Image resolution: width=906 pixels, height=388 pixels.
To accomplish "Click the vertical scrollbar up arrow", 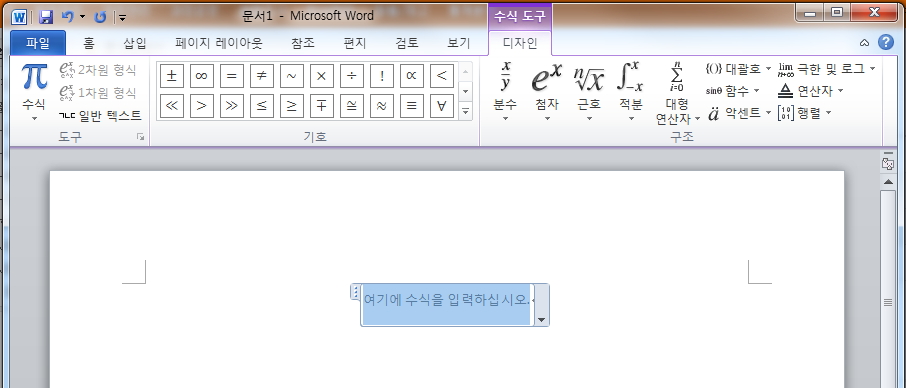I will point(888,182).
